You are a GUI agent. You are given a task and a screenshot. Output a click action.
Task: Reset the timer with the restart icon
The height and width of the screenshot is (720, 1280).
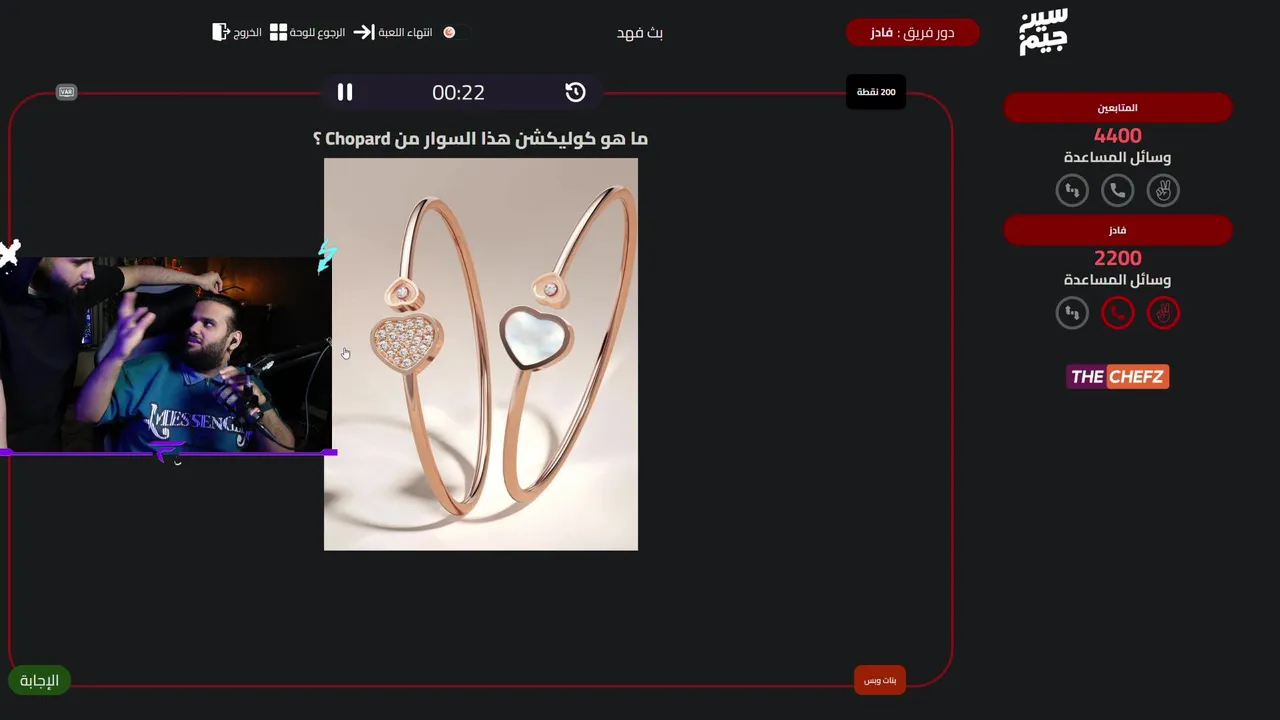coord(575,92)
